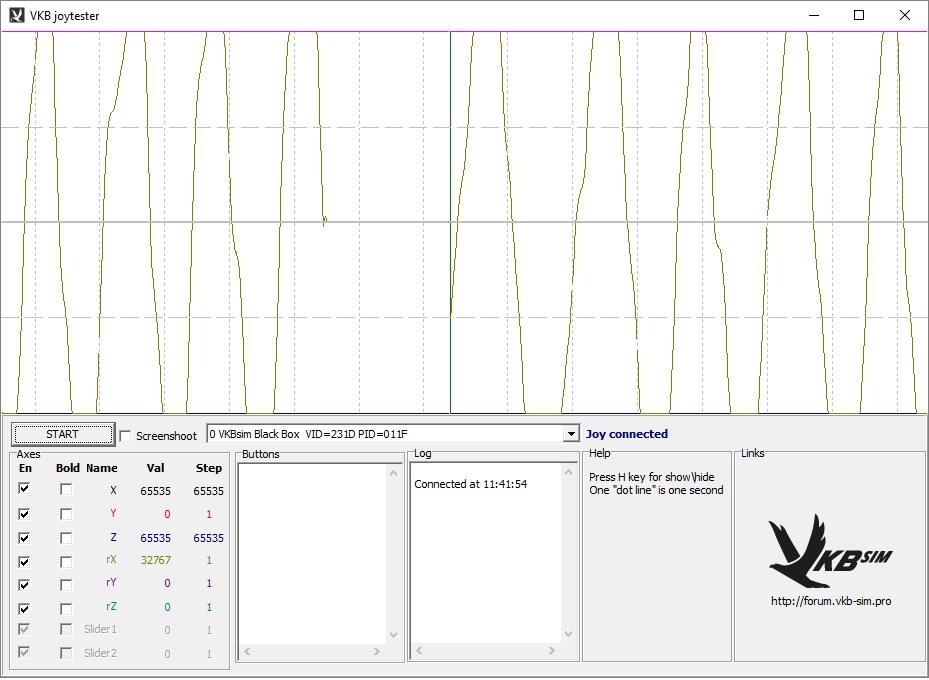Screen dimensions: 929x680
Task: Click the Buttons list right scroll arrow
Action: [376, 652]
